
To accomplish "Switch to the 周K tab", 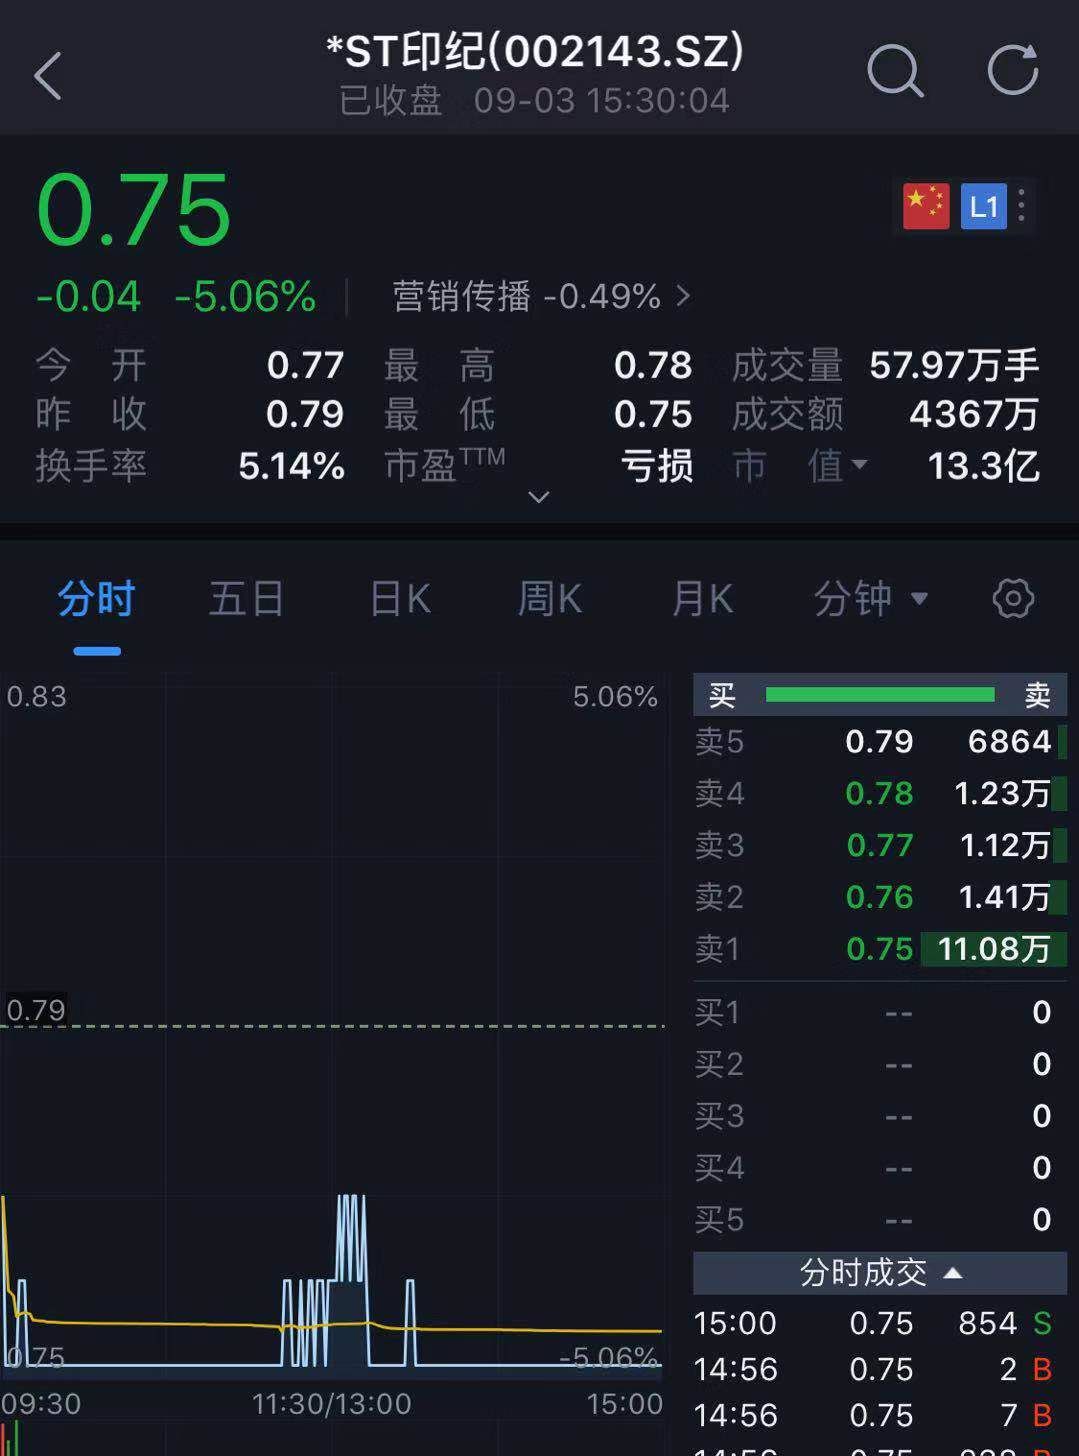I will (x=550, y=599).
